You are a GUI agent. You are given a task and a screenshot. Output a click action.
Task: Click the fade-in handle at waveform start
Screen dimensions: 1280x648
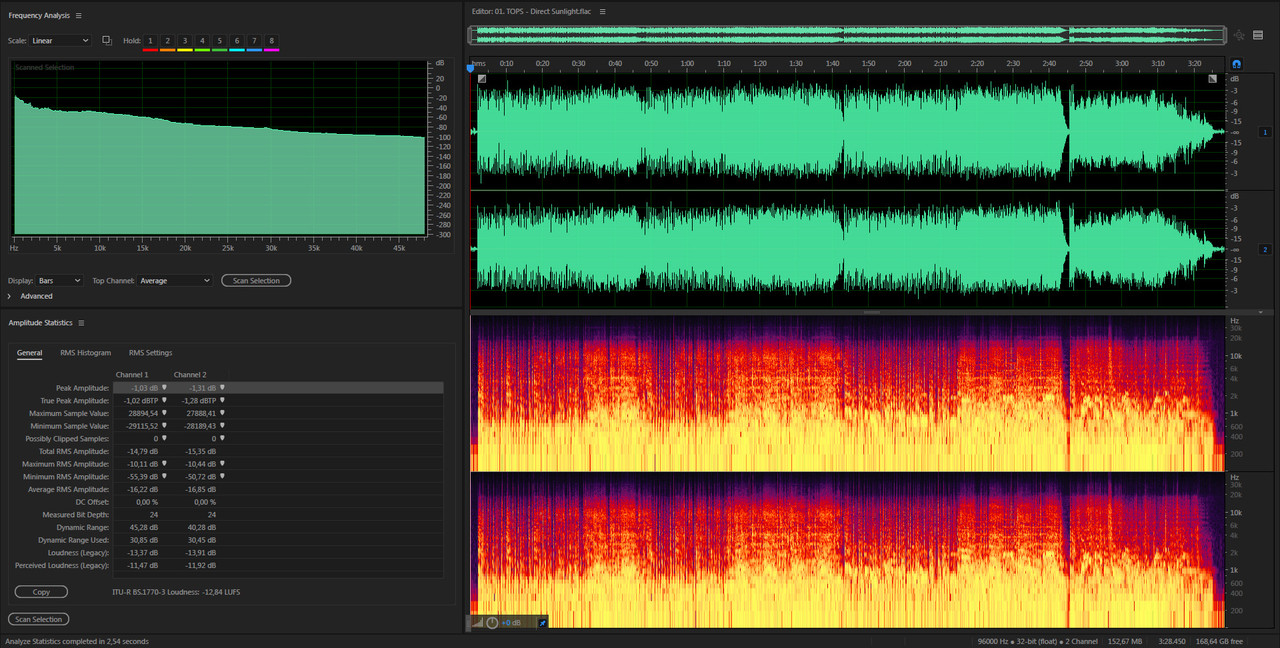(x=482, y=79)
